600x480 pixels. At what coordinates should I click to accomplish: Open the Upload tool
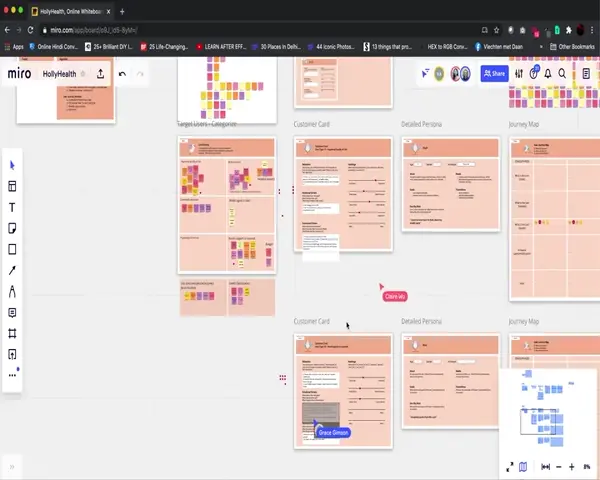12,354
